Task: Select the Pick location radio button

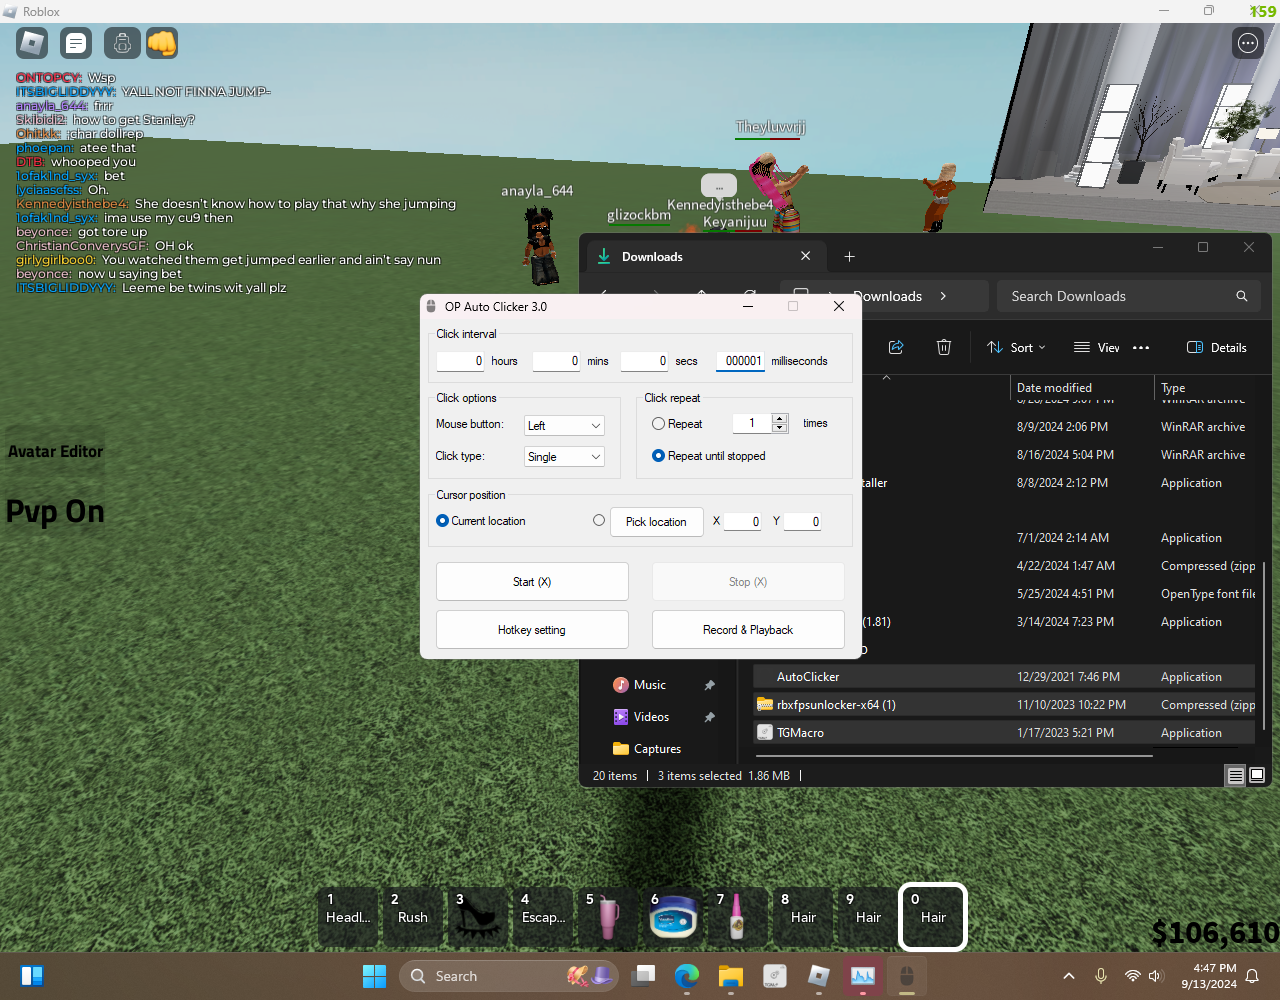Action: [599, 520]
